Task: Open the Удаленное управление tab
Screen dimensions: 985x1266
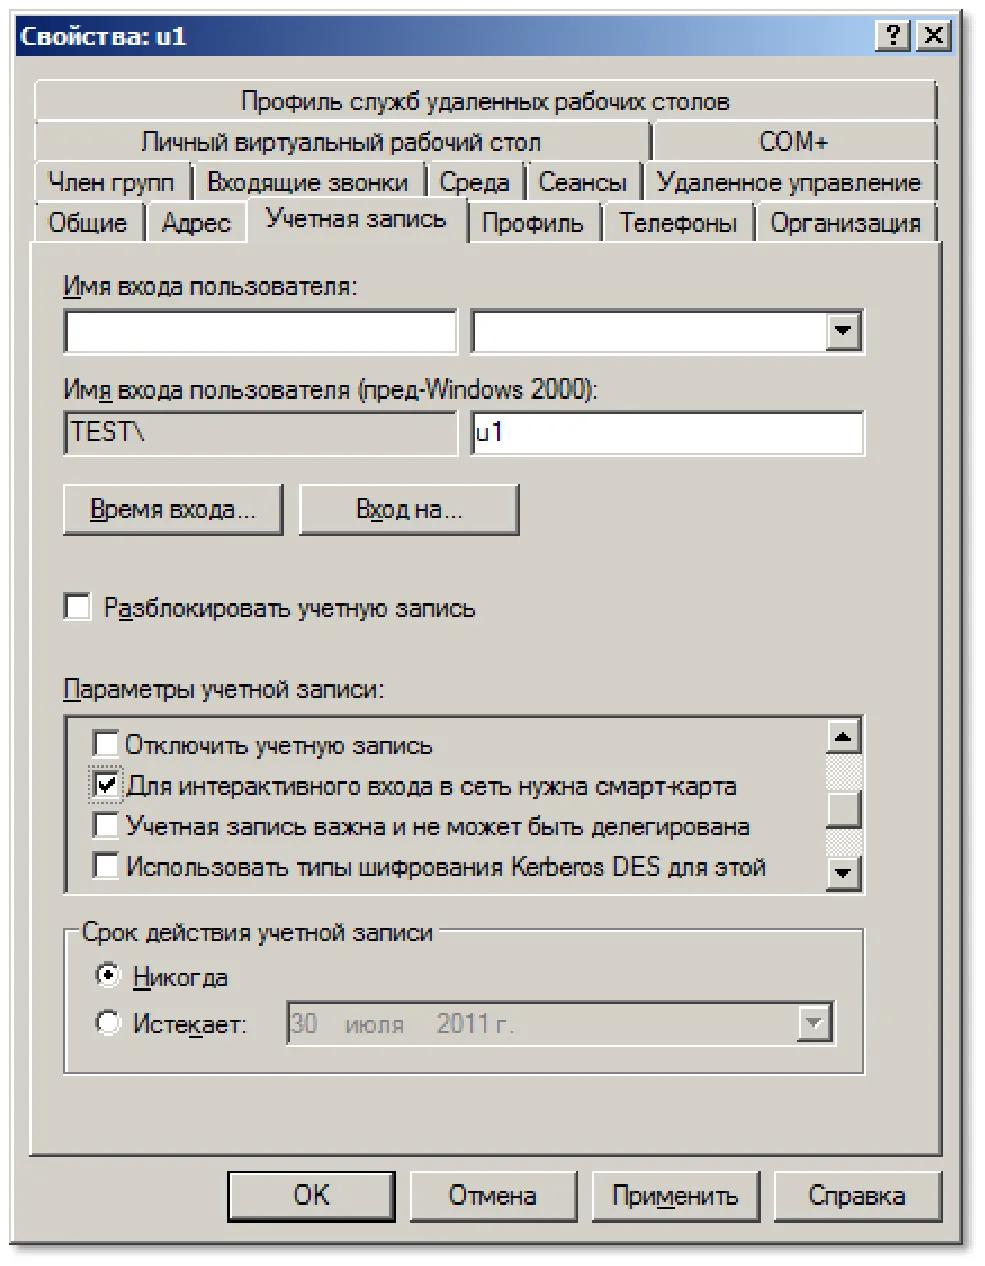Action: [x=789, y=183]
